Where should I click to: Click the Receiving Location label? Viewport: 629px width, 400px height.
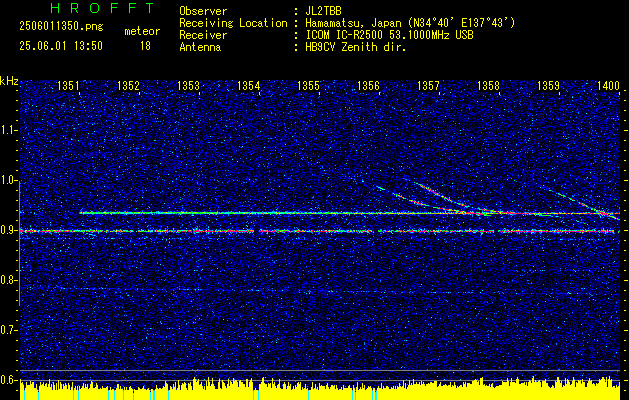233,23
